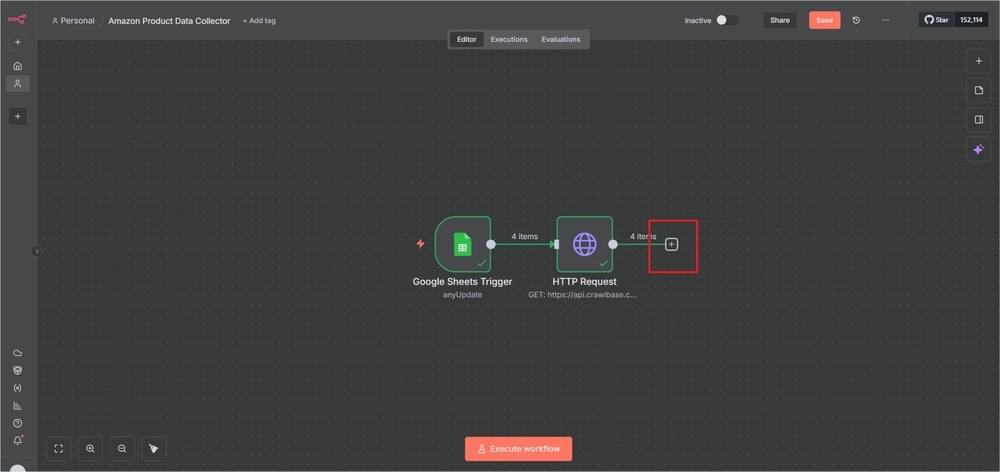Image resolution: width=1000 pixels, height=472 pixels.
Task: Fit workflow to view
Action: [x=59, y=449]
